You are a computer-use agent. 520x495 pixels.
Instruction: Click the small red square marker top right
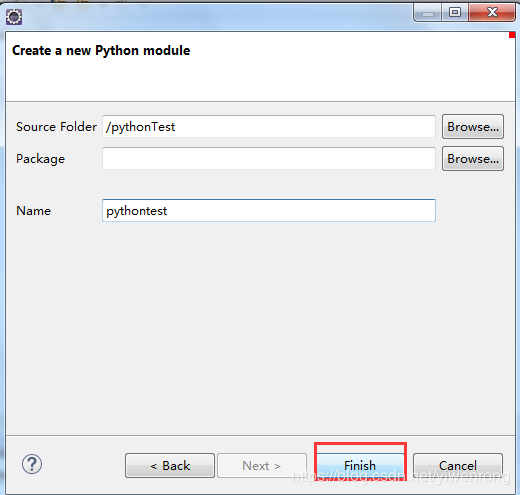coord(512,35)
